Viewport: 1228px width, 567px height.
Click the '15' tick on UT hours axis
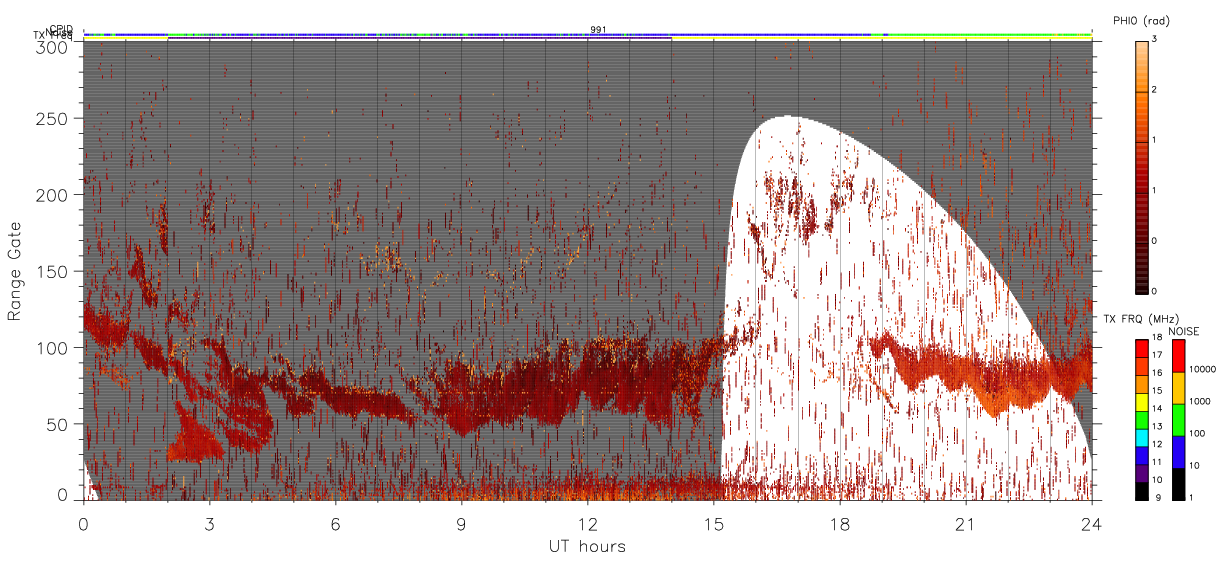click(x=714, y=523)
